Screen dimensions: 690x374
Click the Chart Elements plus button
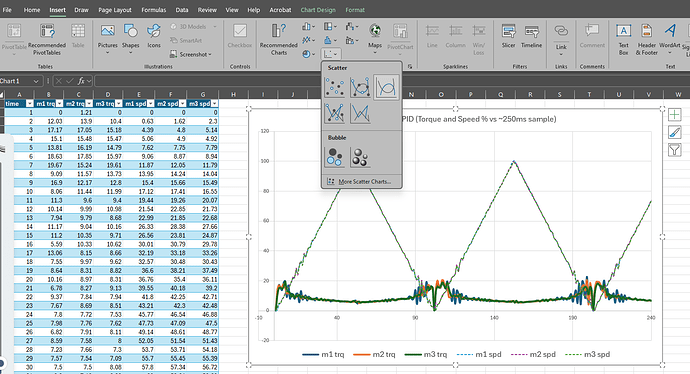point(675,115)
